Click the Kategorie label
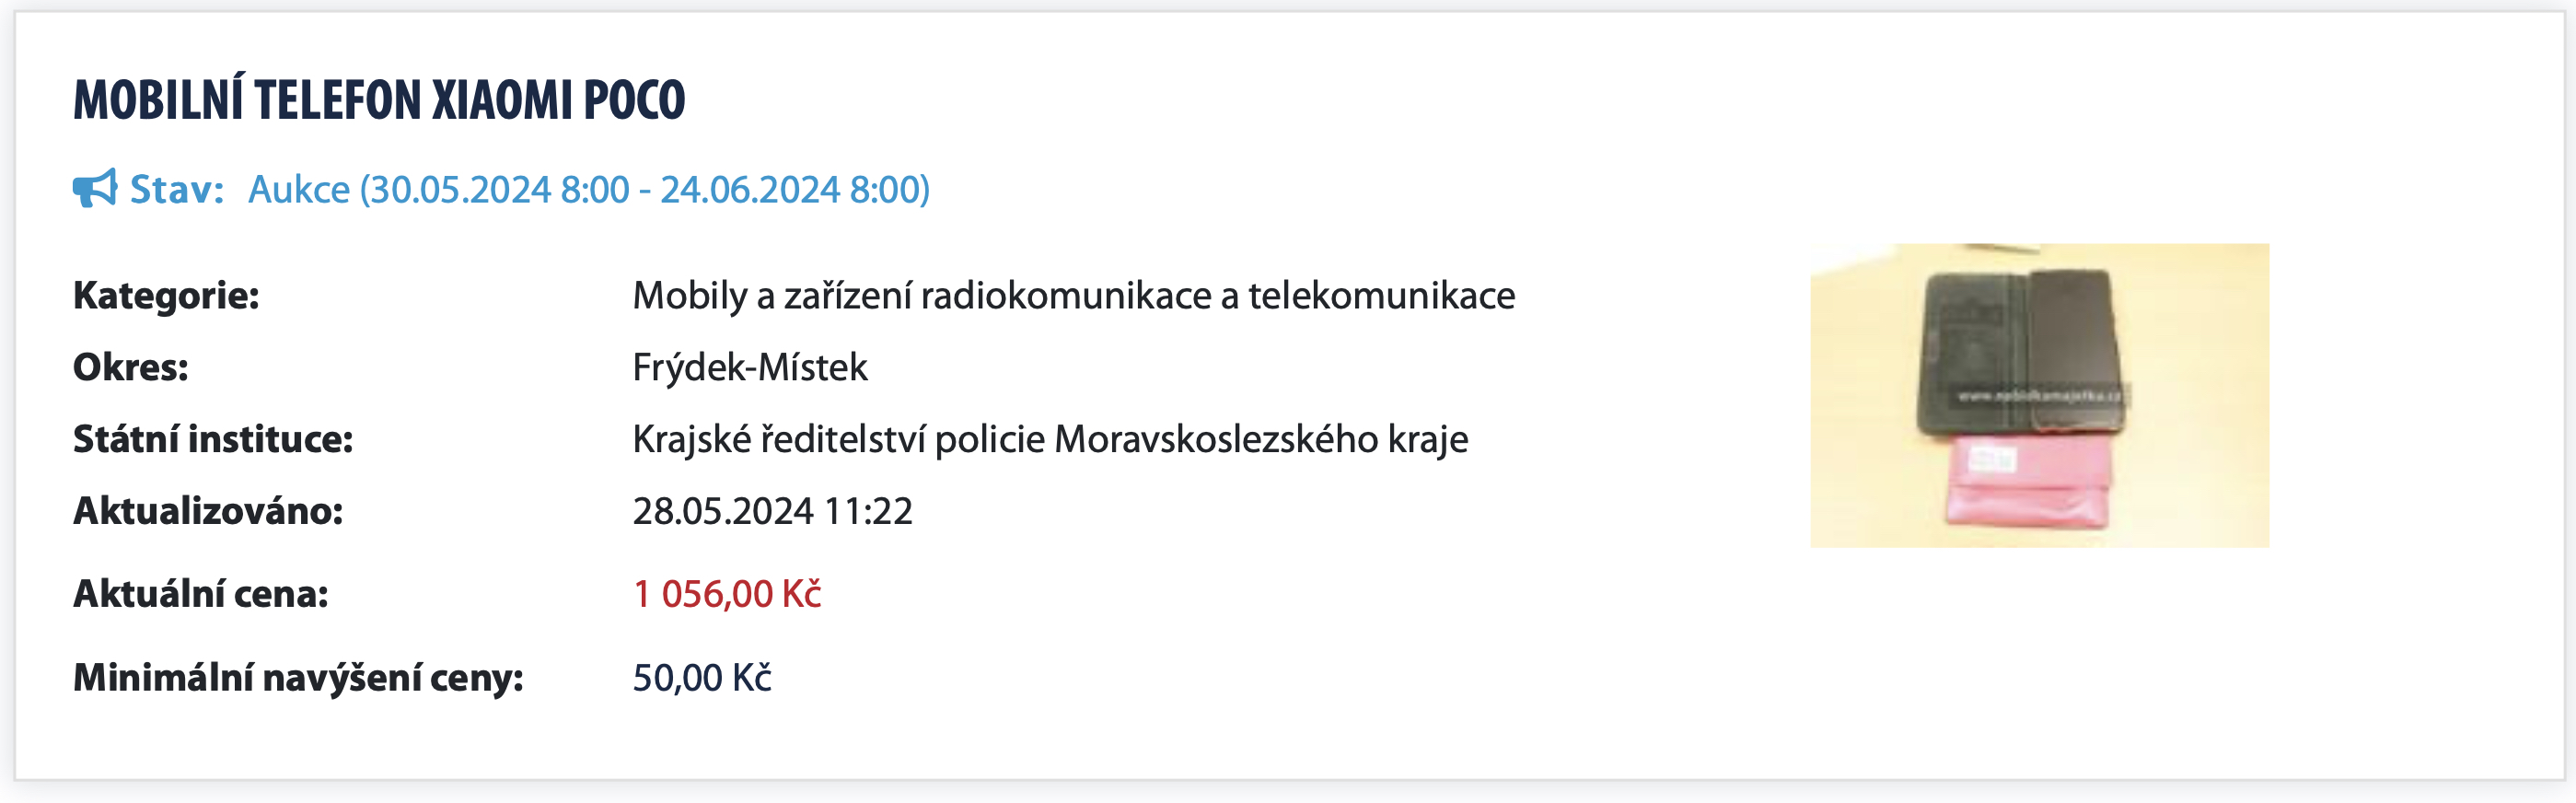Image resolution: width=2576 pixels, height=803 pixels. point(166,295)
